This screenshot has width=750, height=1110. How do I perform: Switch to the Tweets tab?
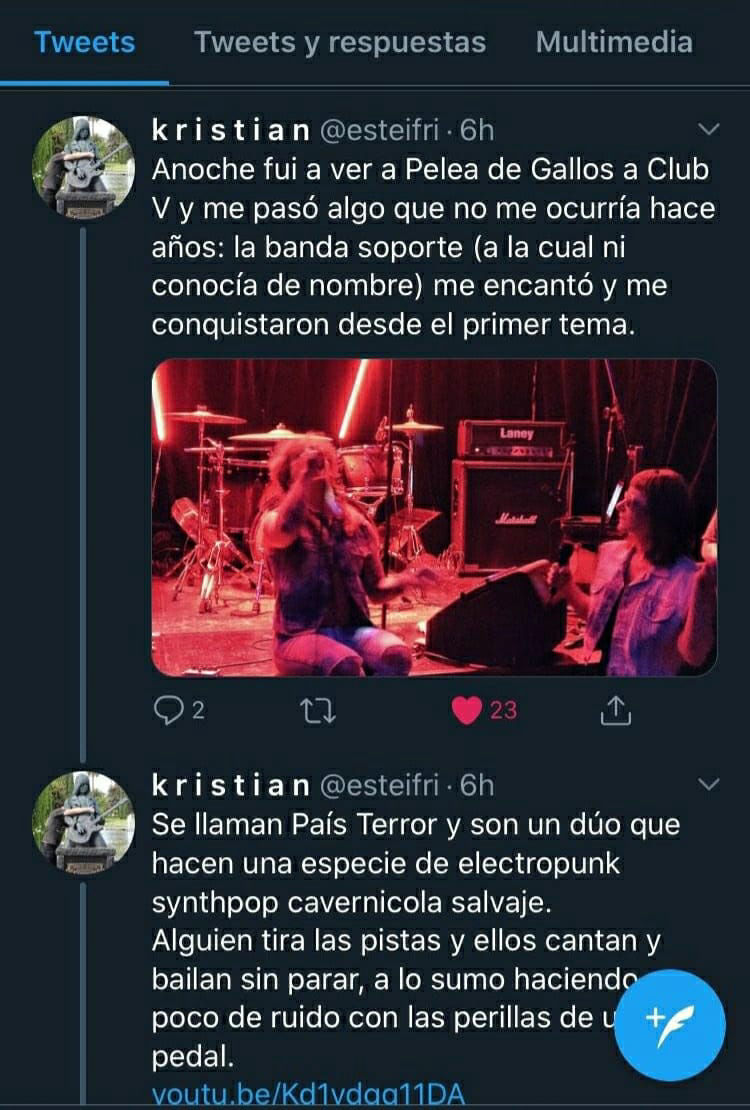click(84, 42)
